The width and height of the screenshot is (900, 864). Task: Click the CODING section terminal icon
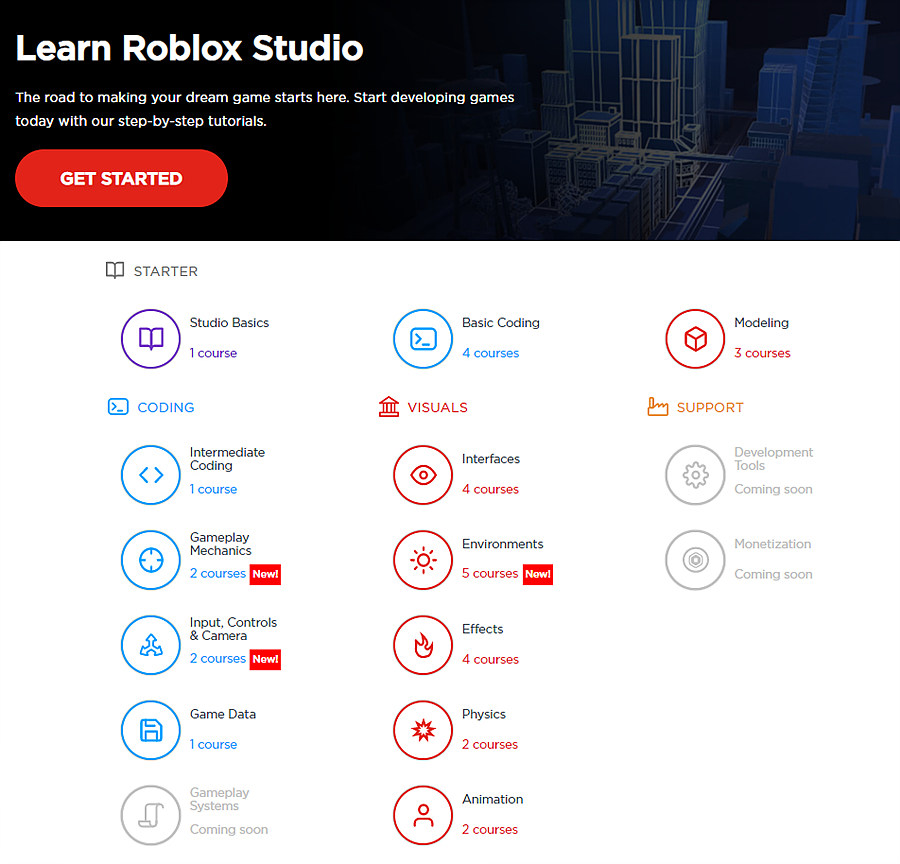[x=118, y=406]
